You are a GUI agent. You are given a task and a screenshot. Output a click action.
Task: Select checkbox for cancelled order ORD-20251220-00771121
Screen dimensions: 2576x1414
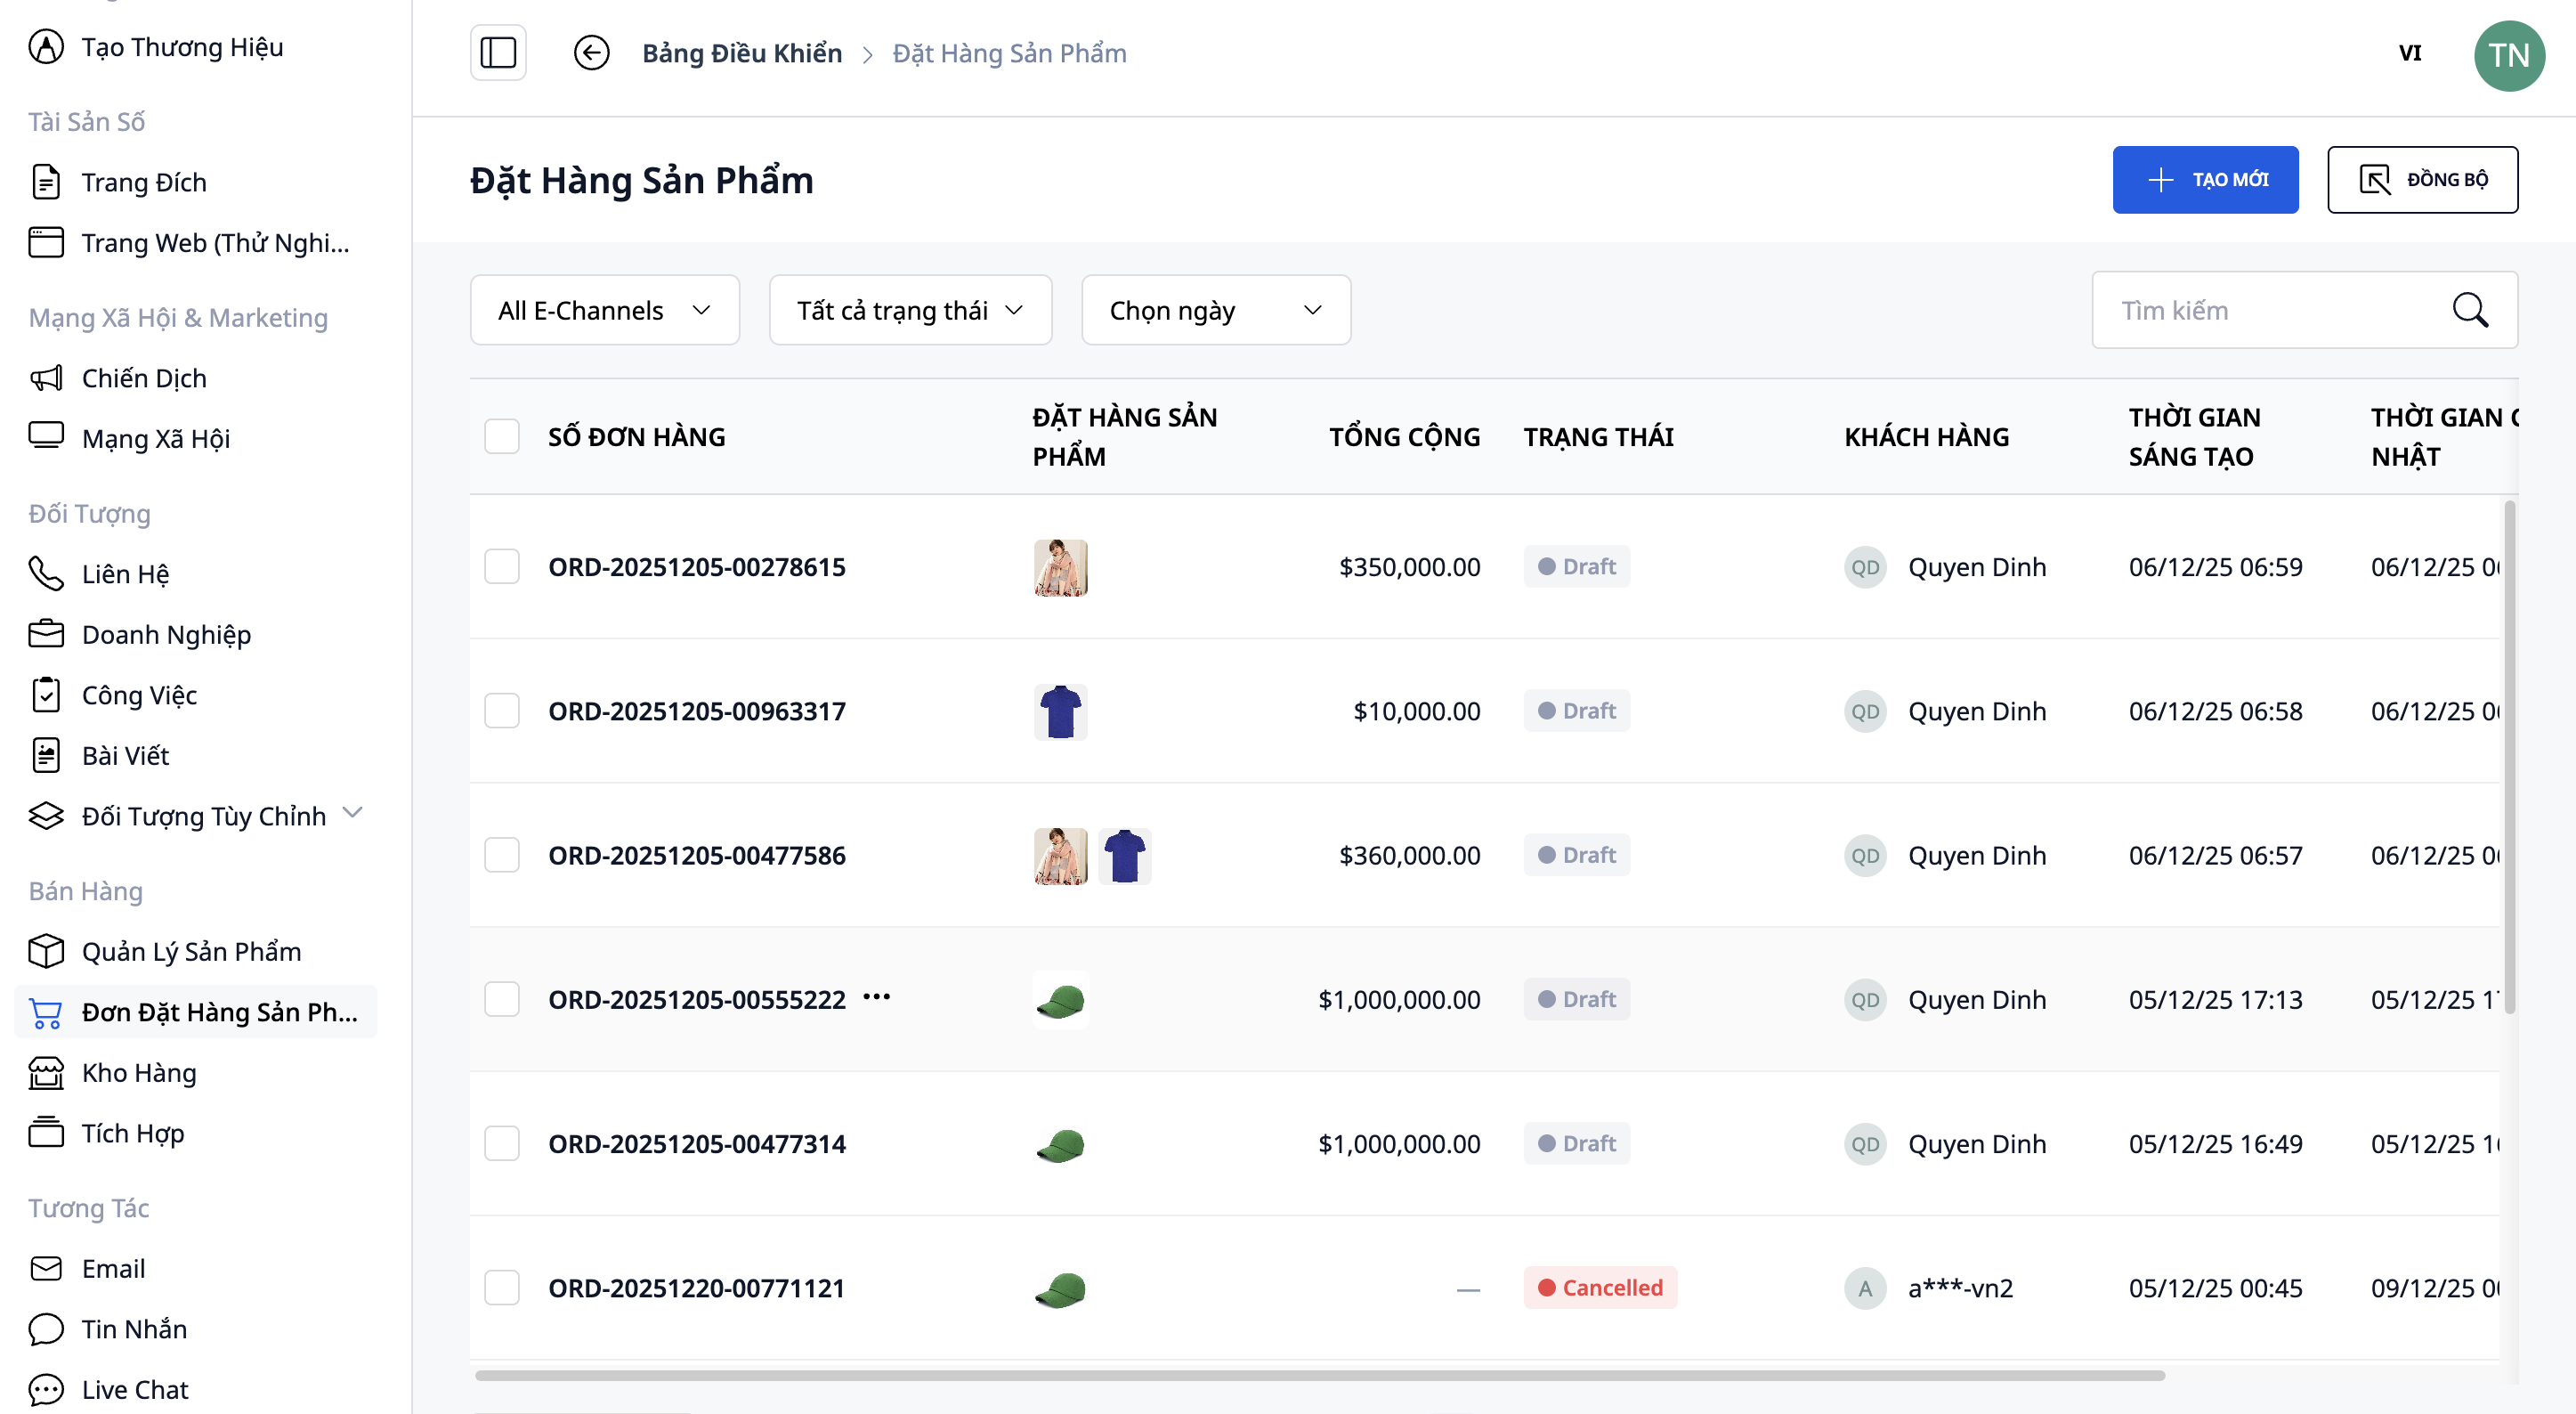(502, 1288)
